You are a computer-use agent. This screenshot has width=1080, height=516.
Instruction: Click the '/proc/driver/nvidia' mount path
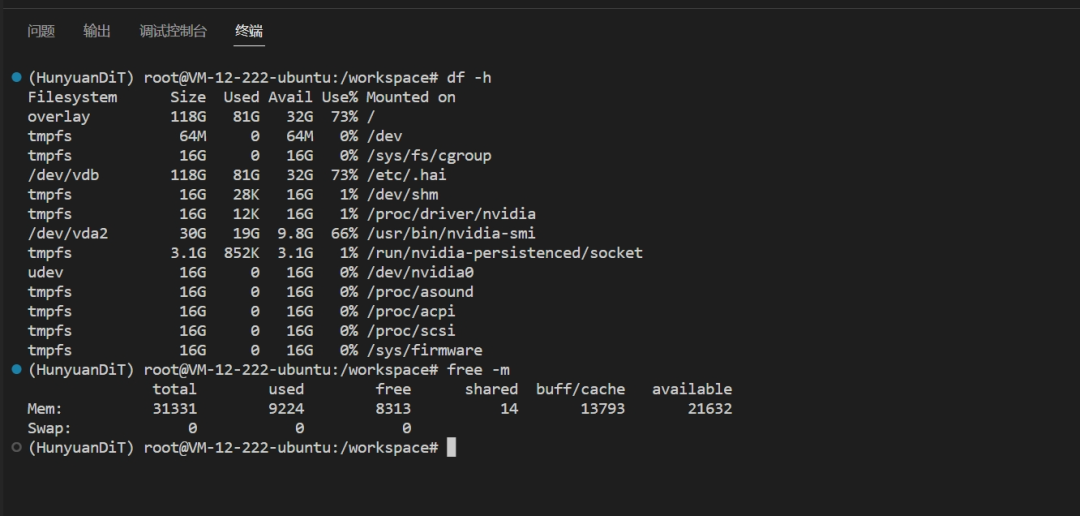451,214
